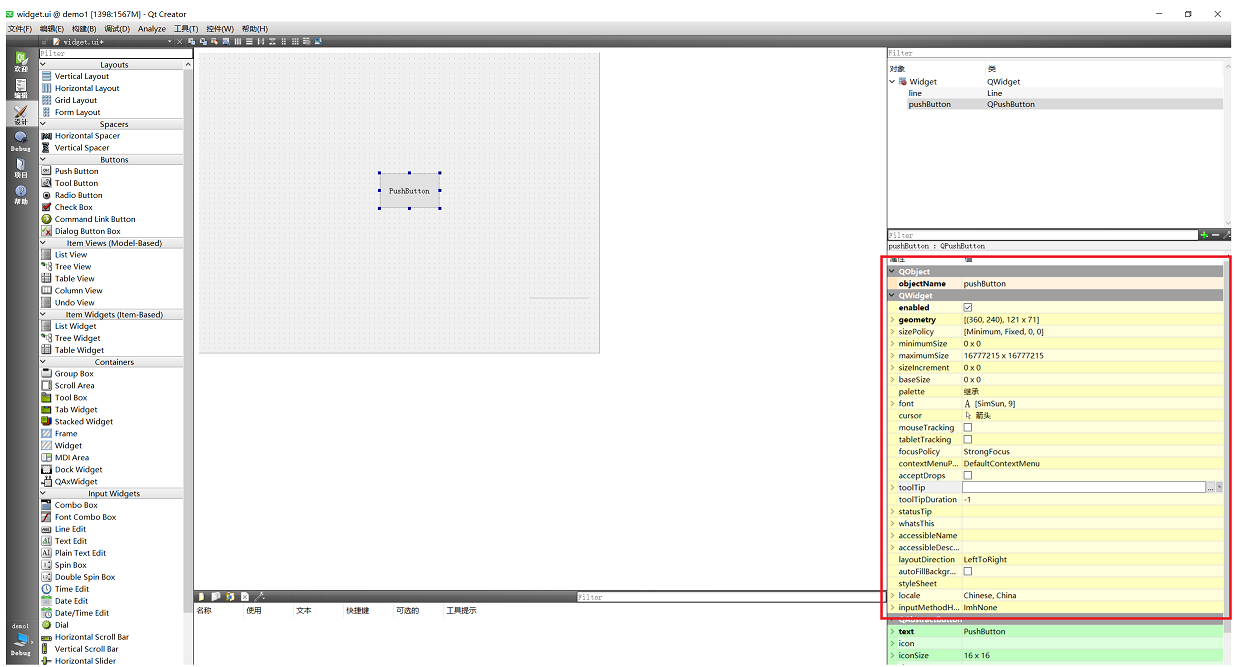Screen dimensions: 1234x667
Task: Switch to the 编辑 (Edit) mode
Action: tap(21, 88)
